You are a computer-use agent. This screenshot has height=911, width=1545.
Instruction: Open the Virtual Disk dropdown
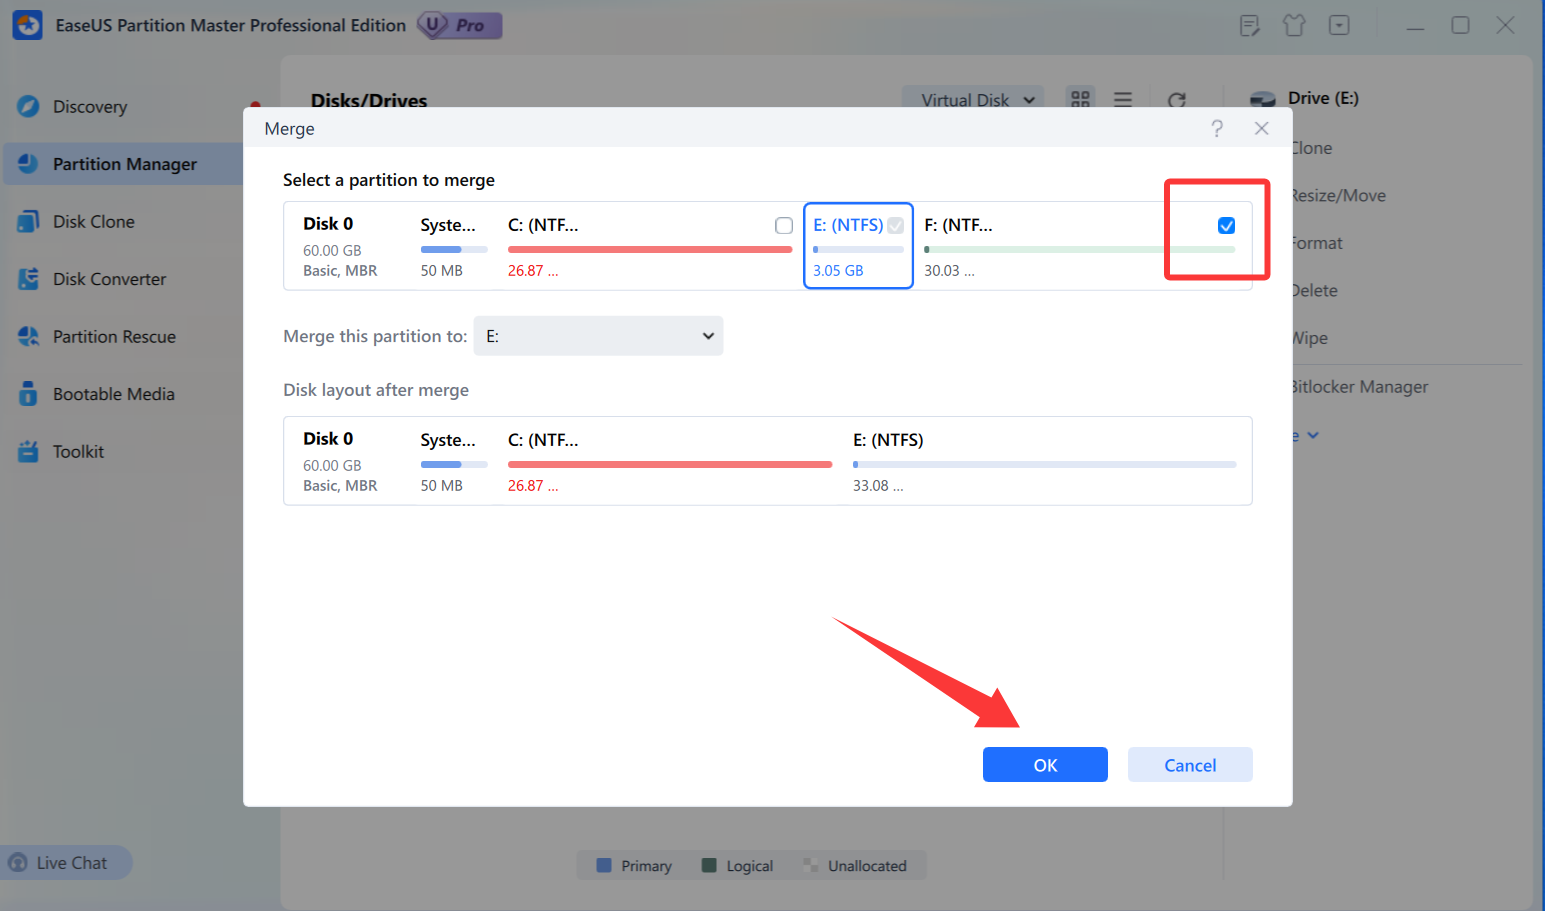tap(973, 100)
